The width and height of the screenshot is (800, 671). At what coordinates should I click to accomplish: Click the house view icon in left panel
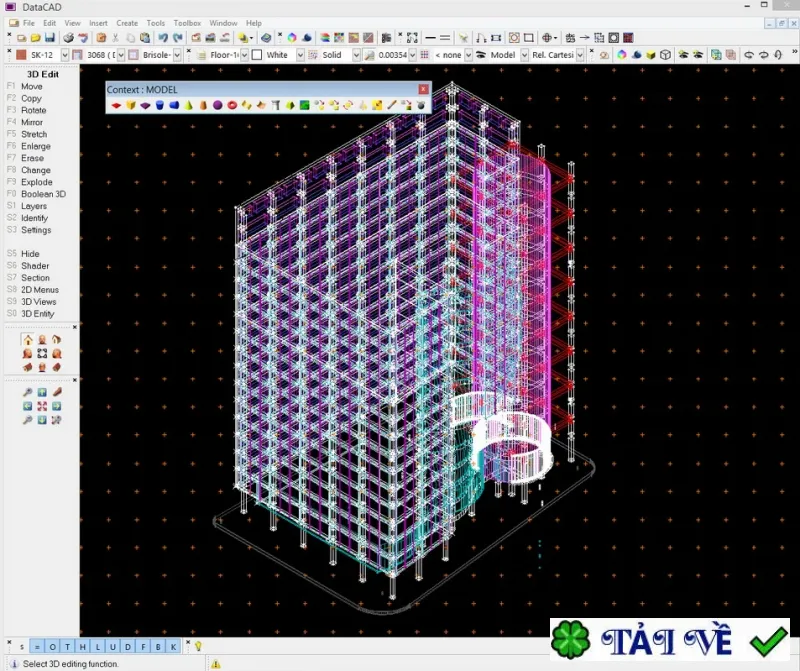[x=28, y=340]
